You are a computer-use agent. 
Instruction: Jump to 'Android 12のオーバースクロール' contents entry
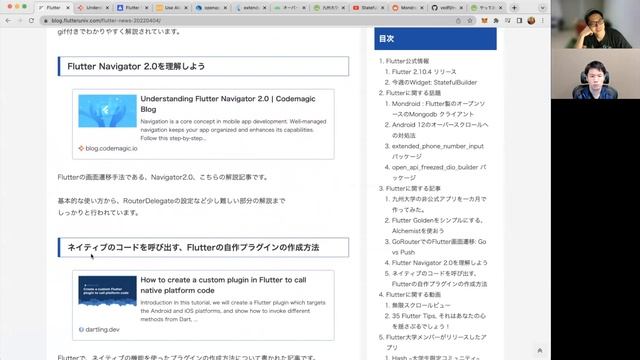[x=440, y=130]
